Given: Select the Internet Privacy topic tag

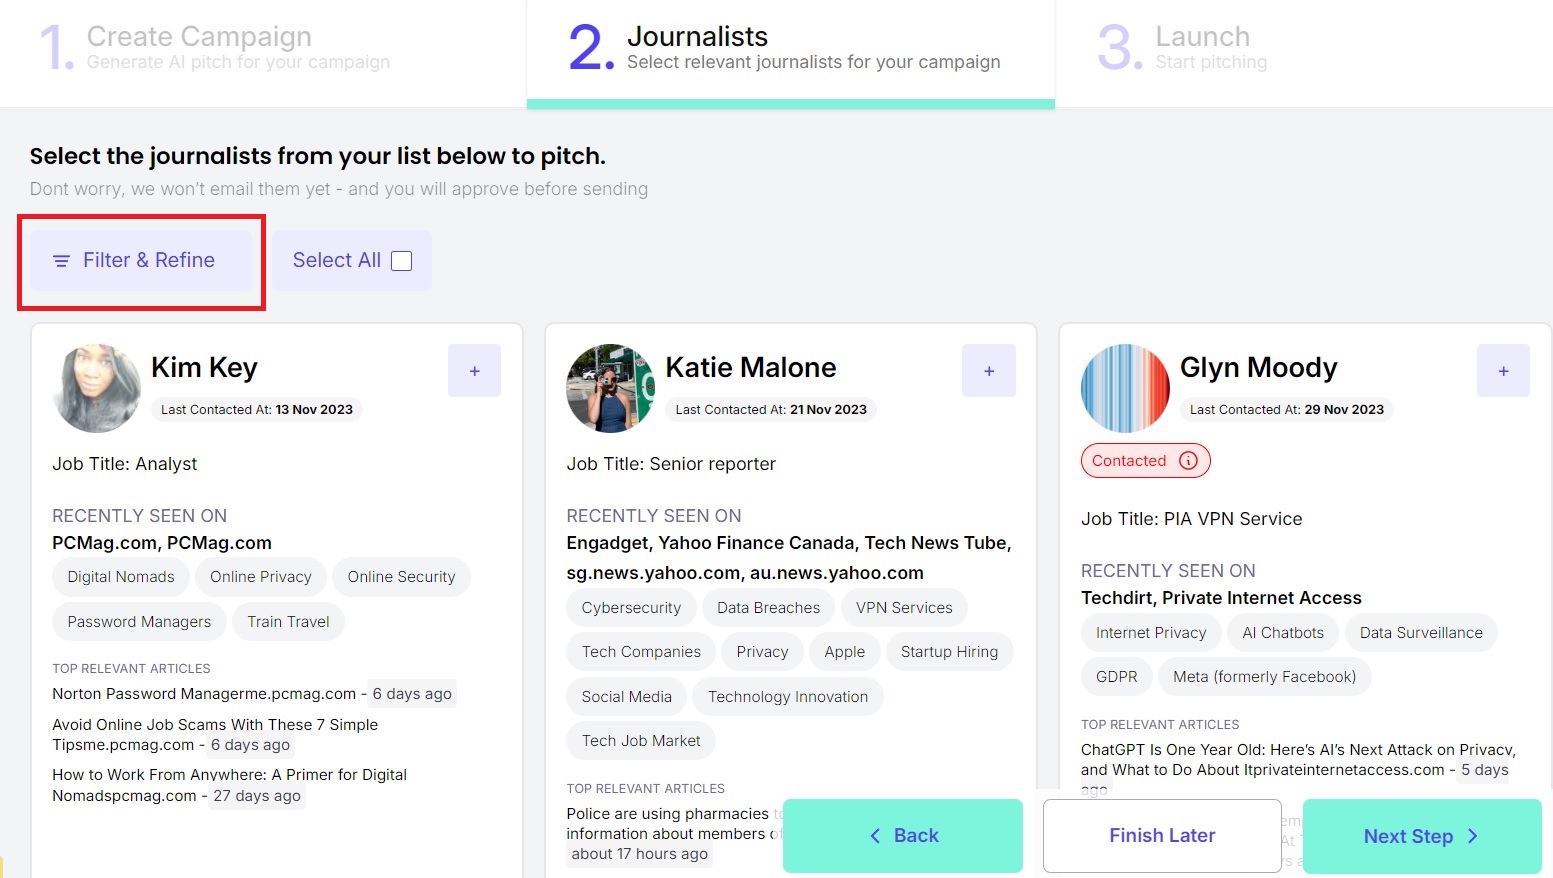Looking at the screenshot, I should [x=1151, y=633].
